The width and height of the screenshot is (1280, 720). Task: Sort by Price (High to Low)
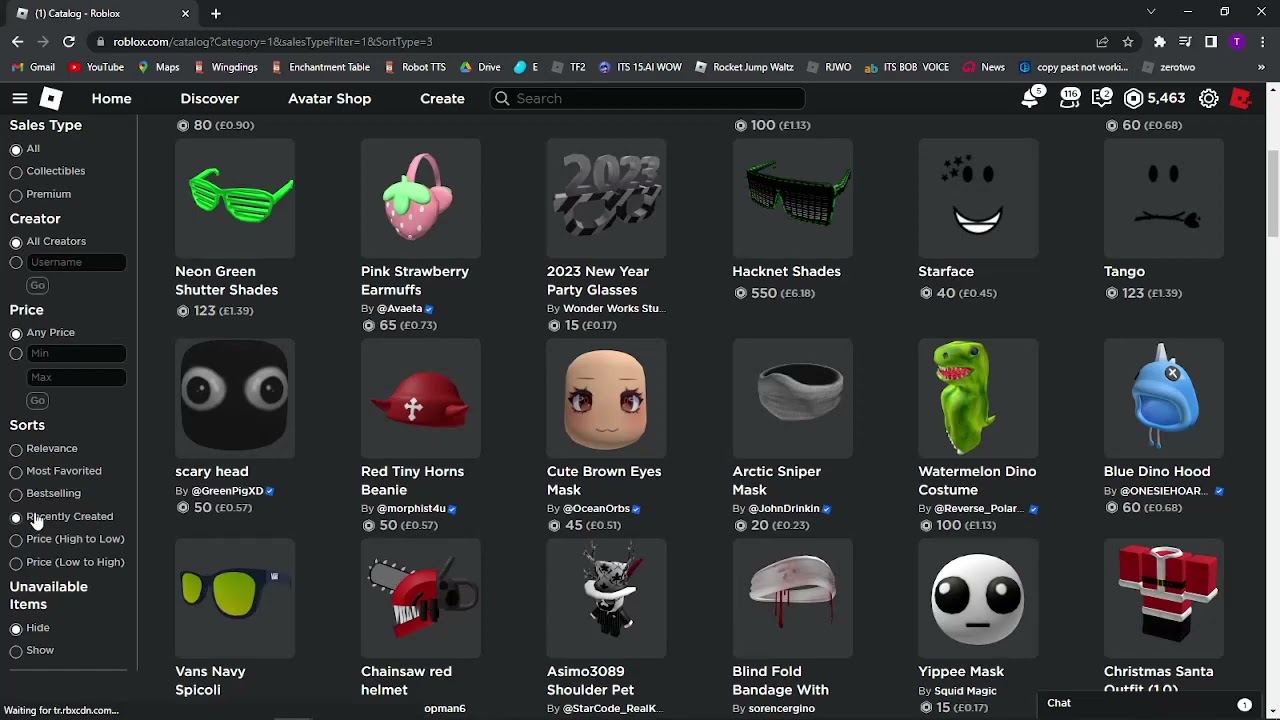[x=16, y=540]
